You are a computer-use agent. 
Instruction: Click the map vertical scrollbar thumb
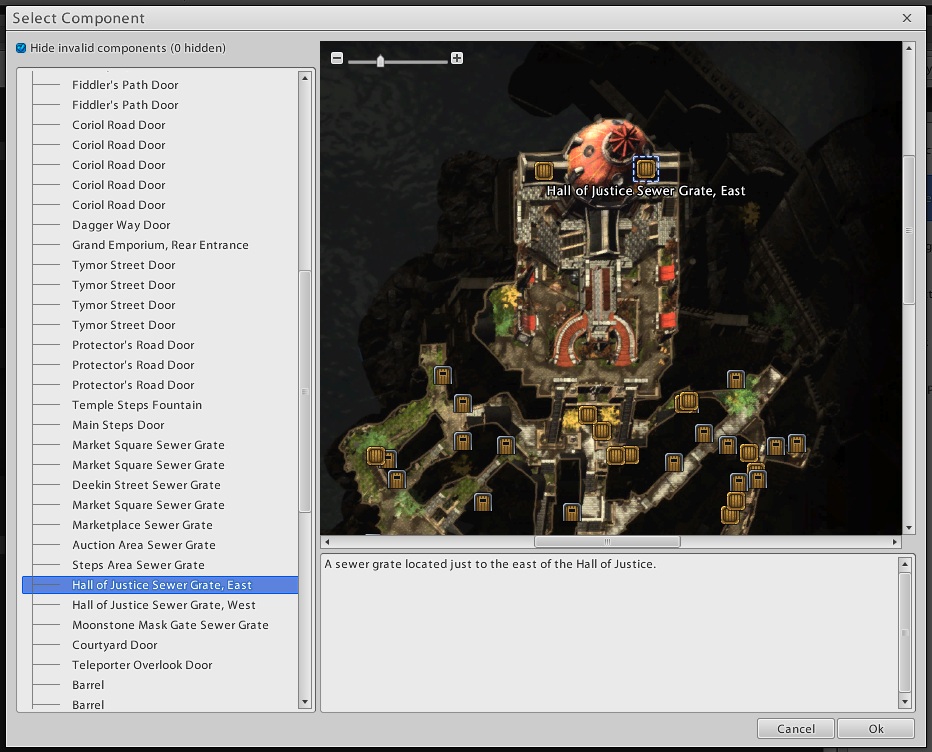[909, 230]
